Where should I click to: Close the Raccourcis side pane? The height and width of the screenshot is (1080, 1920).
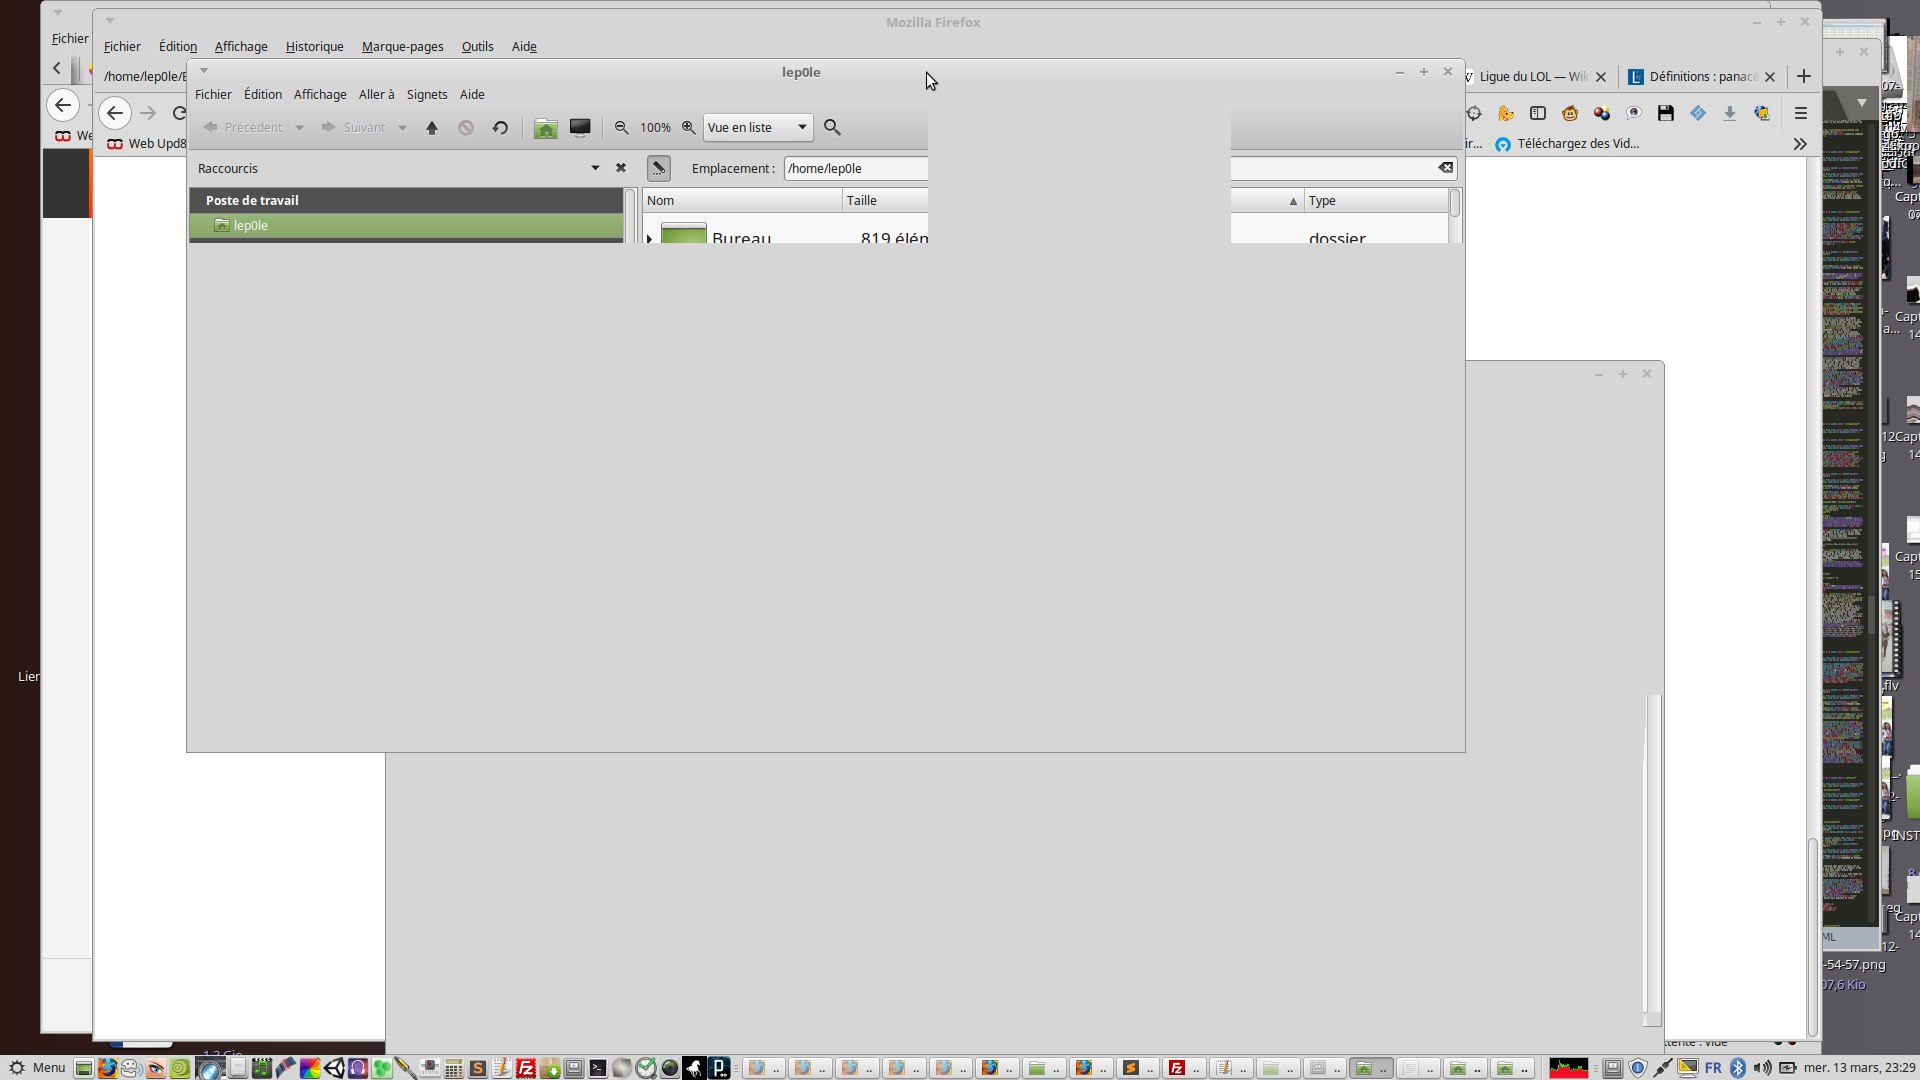[621, 168]
